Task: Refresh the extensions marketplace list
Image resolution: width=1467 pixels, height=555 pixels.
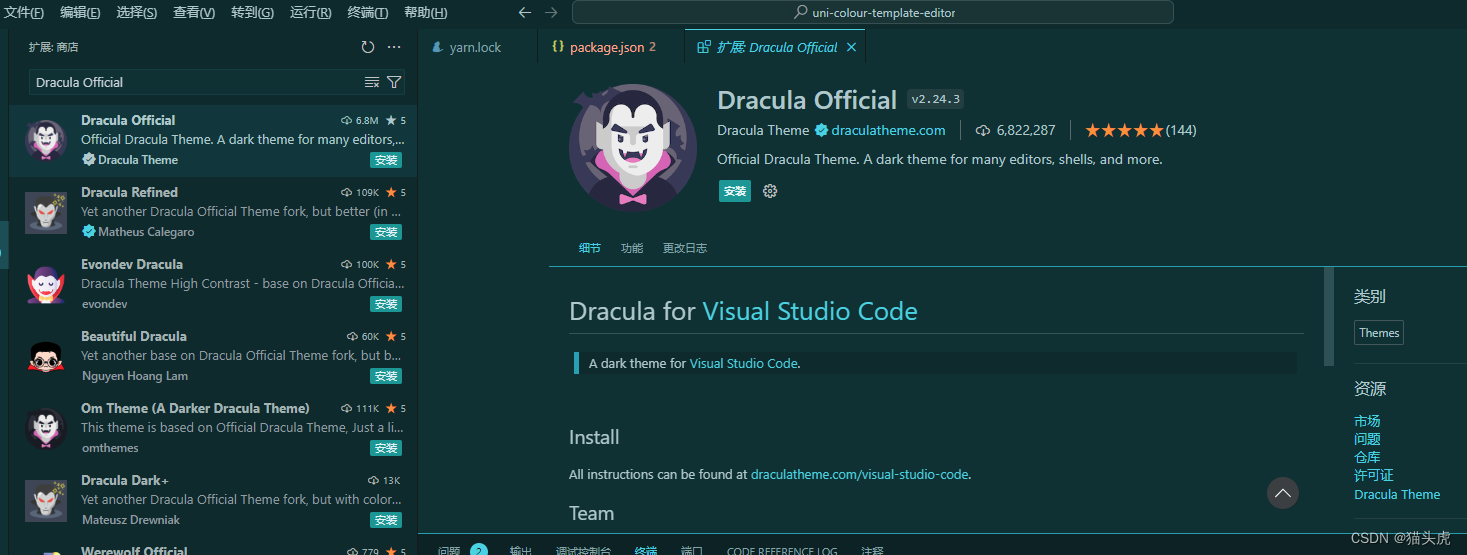Action: (368, 47)
